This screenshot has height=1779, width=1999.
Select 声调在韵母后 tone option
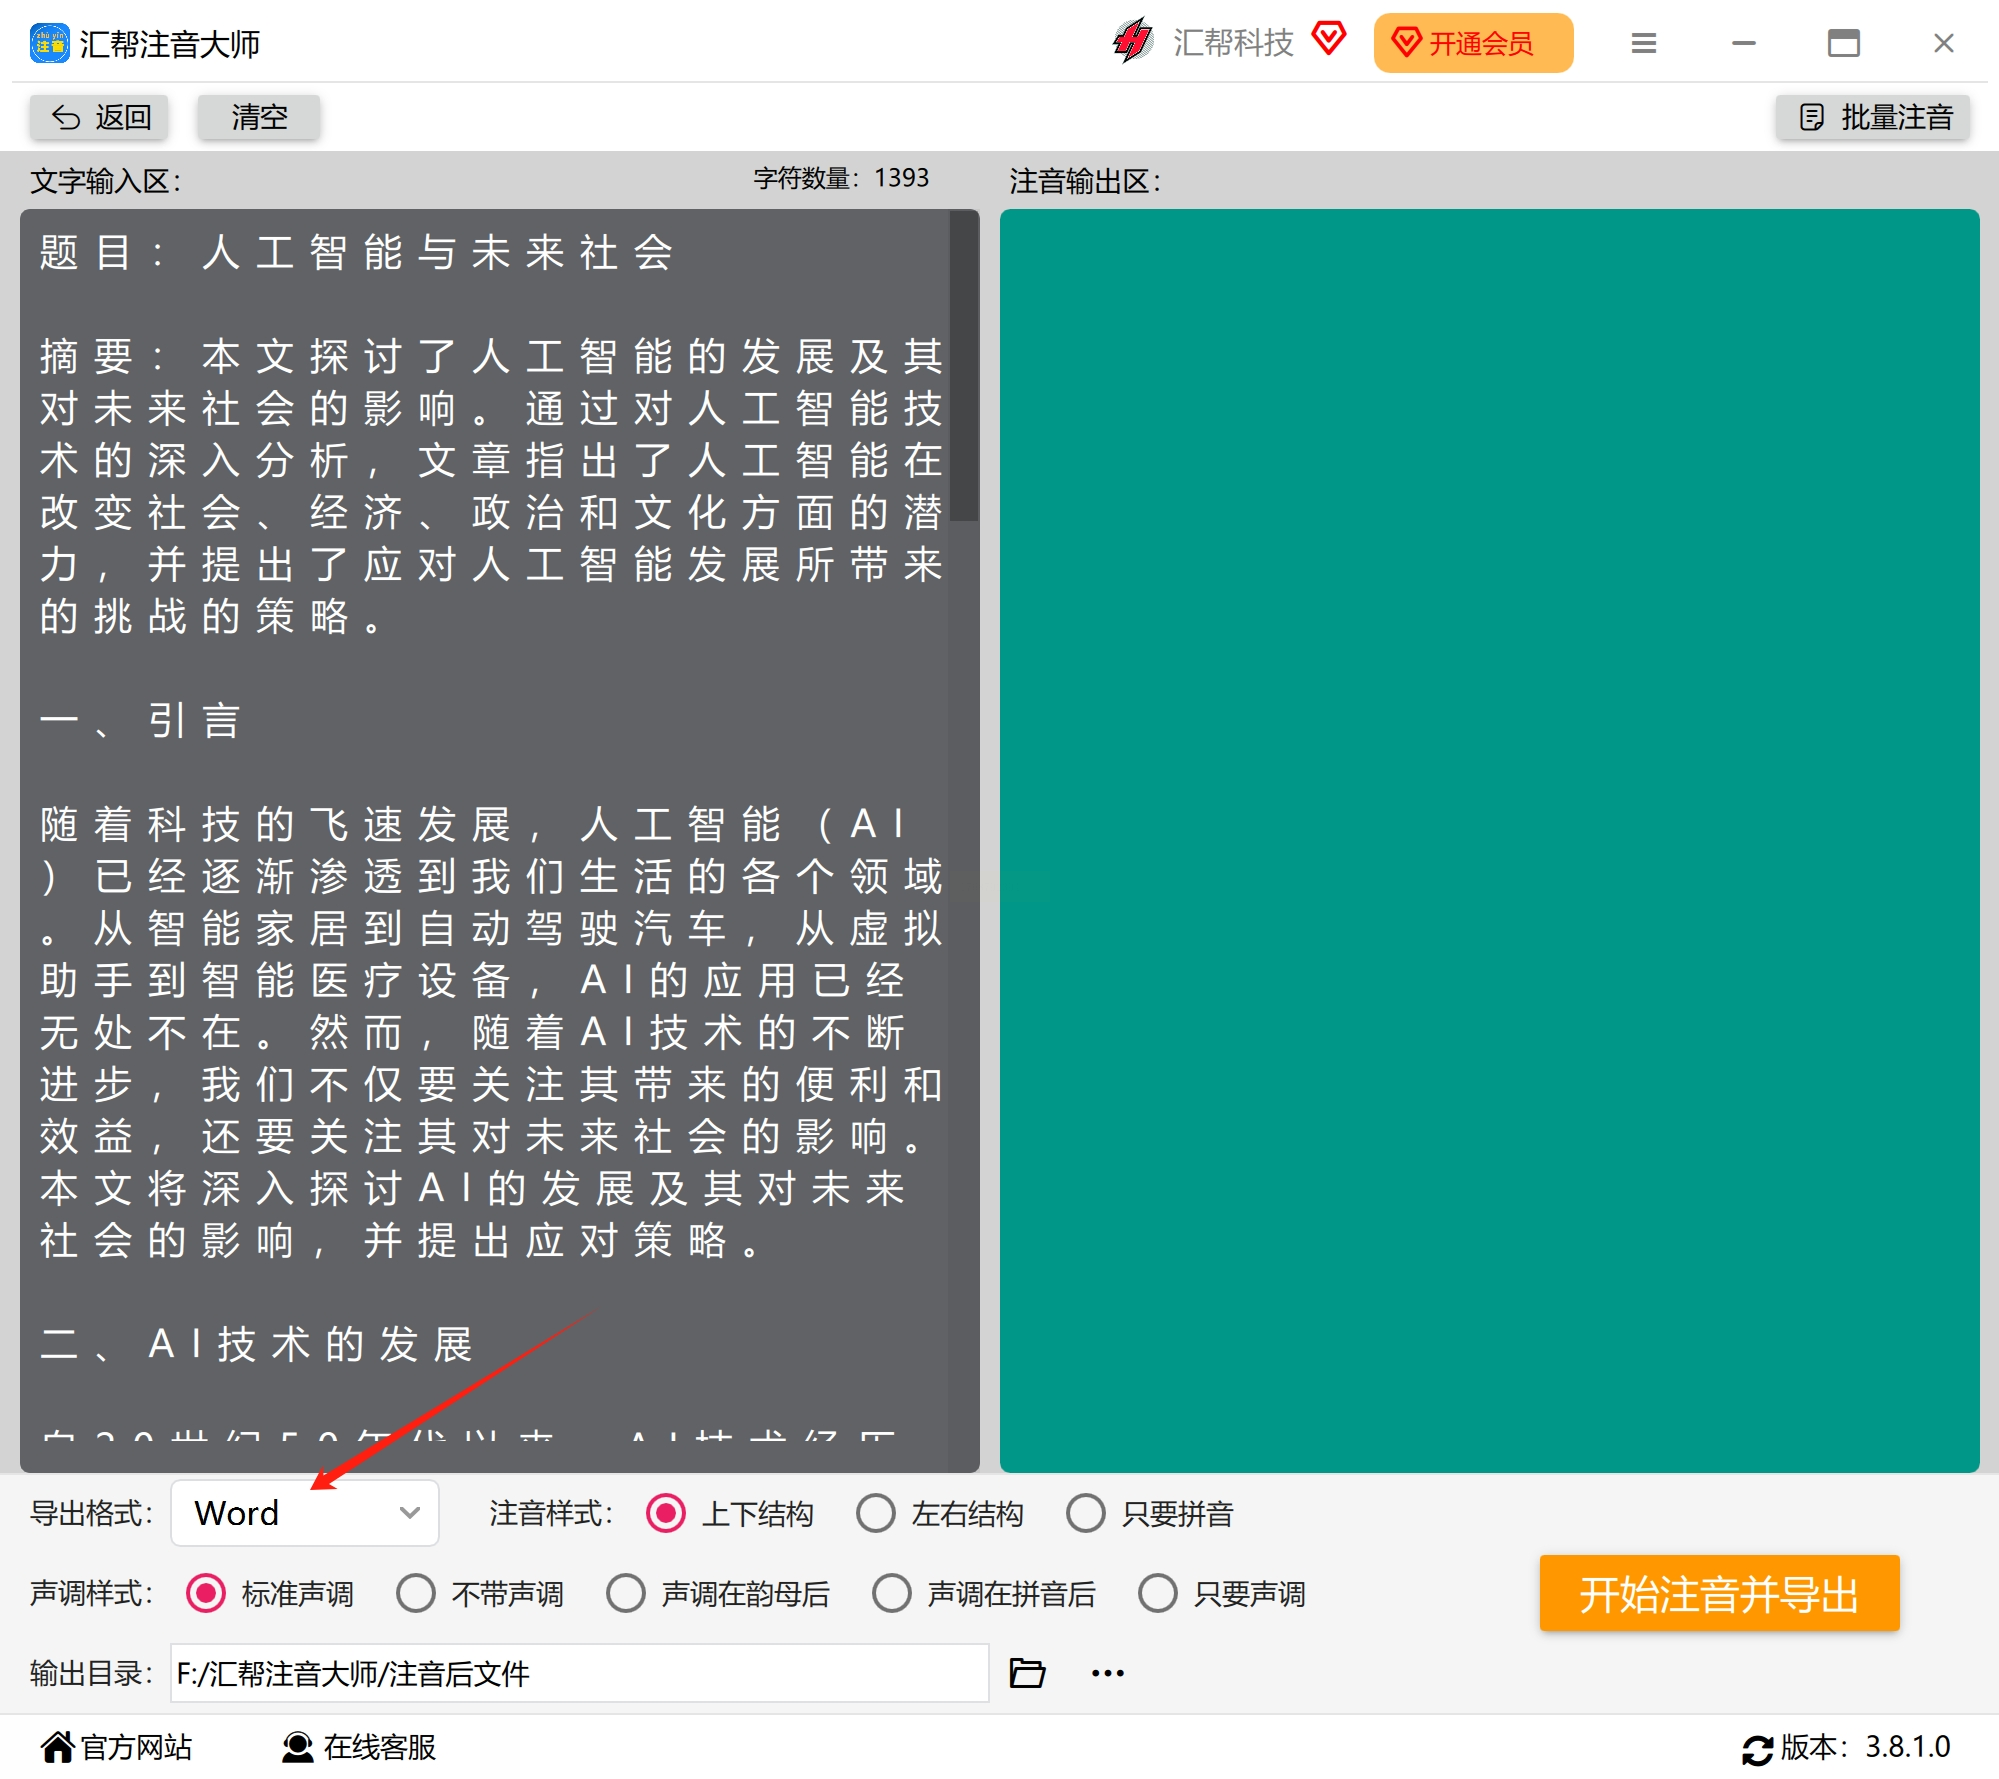click(x=626, y=1593)
